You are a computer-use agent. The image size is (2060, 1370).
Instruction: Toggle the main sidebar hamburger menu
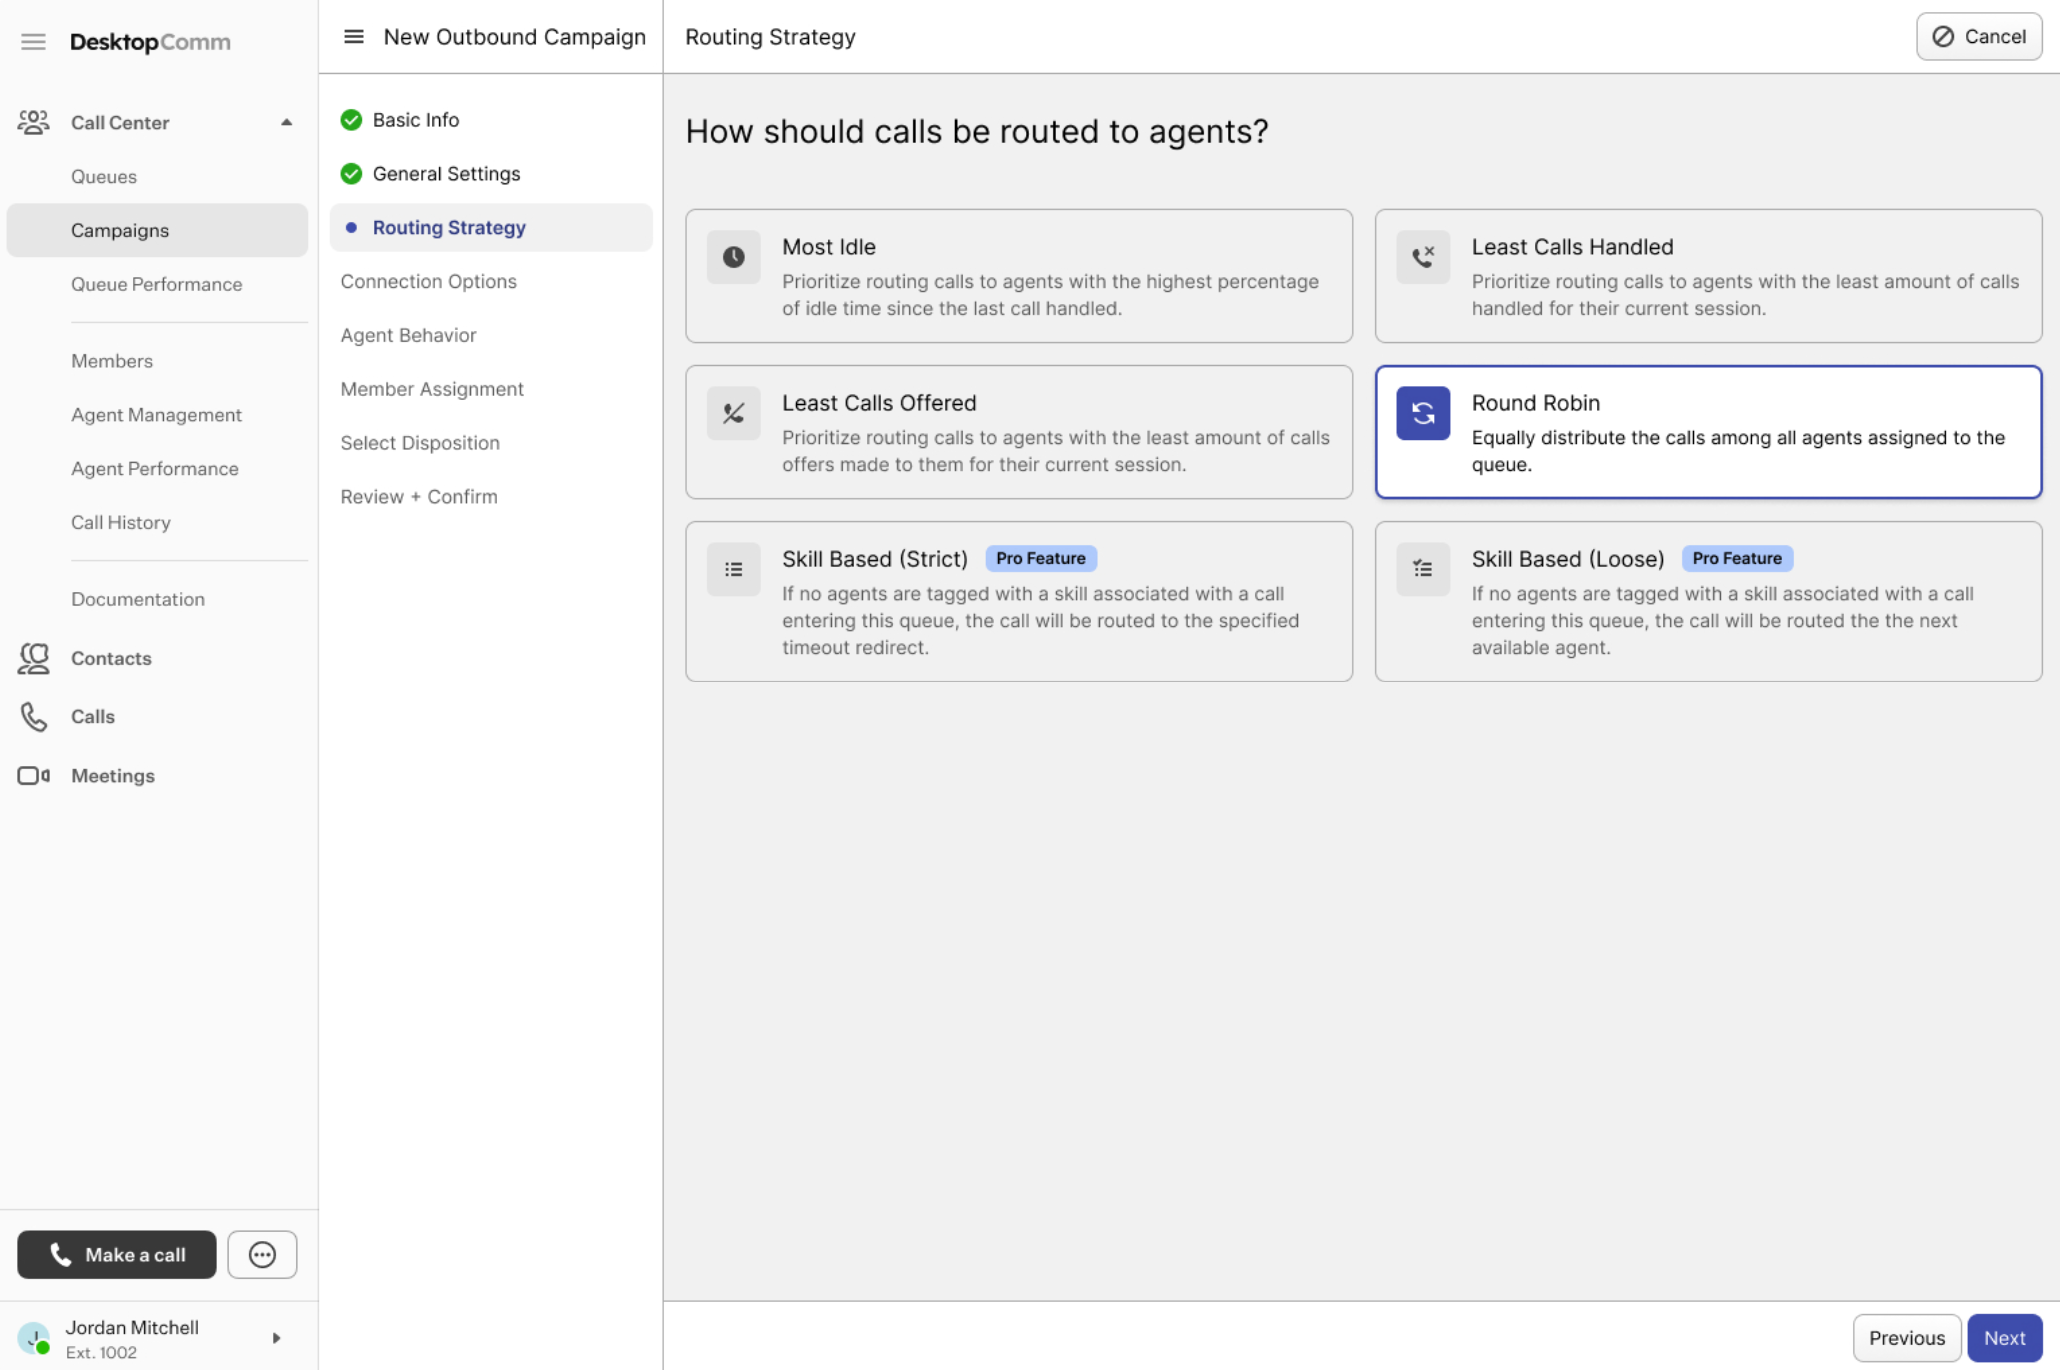pos(33,42)
